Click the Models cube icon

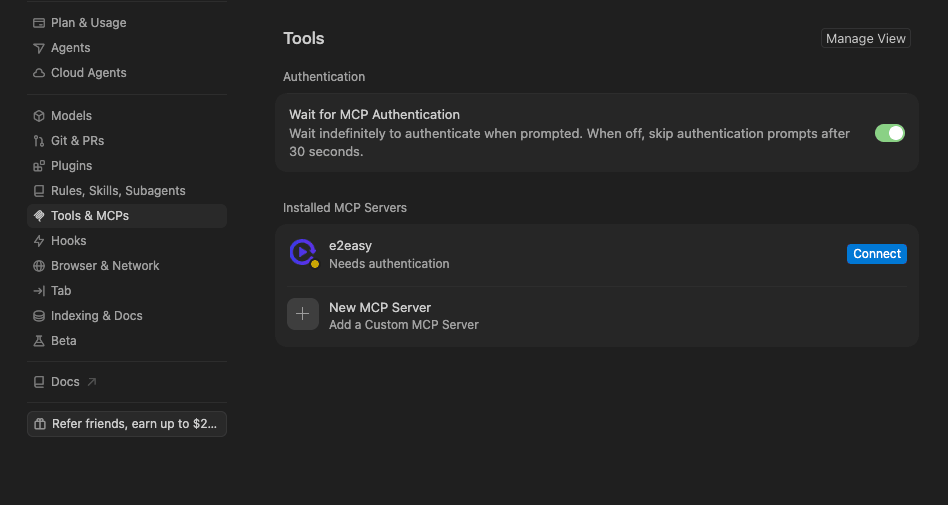pos(39,116)
